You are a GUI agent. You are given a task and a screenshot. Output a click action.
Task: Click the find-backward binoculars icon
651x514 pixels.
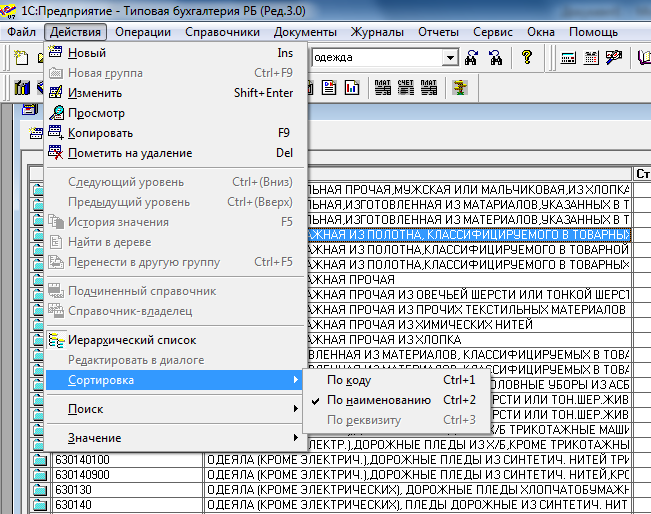click(x=495, y=57)
